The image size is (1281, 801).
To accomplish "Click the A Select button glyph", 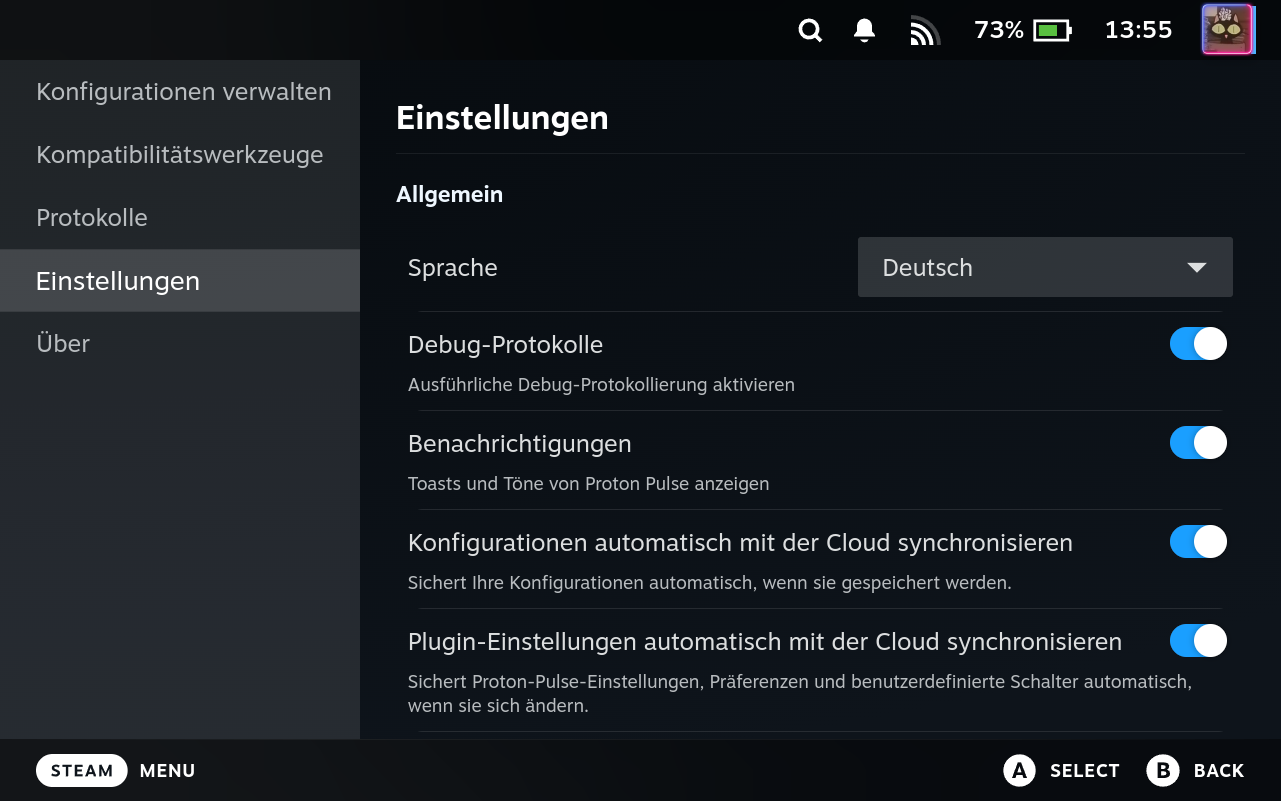I will pos(1019,771).
